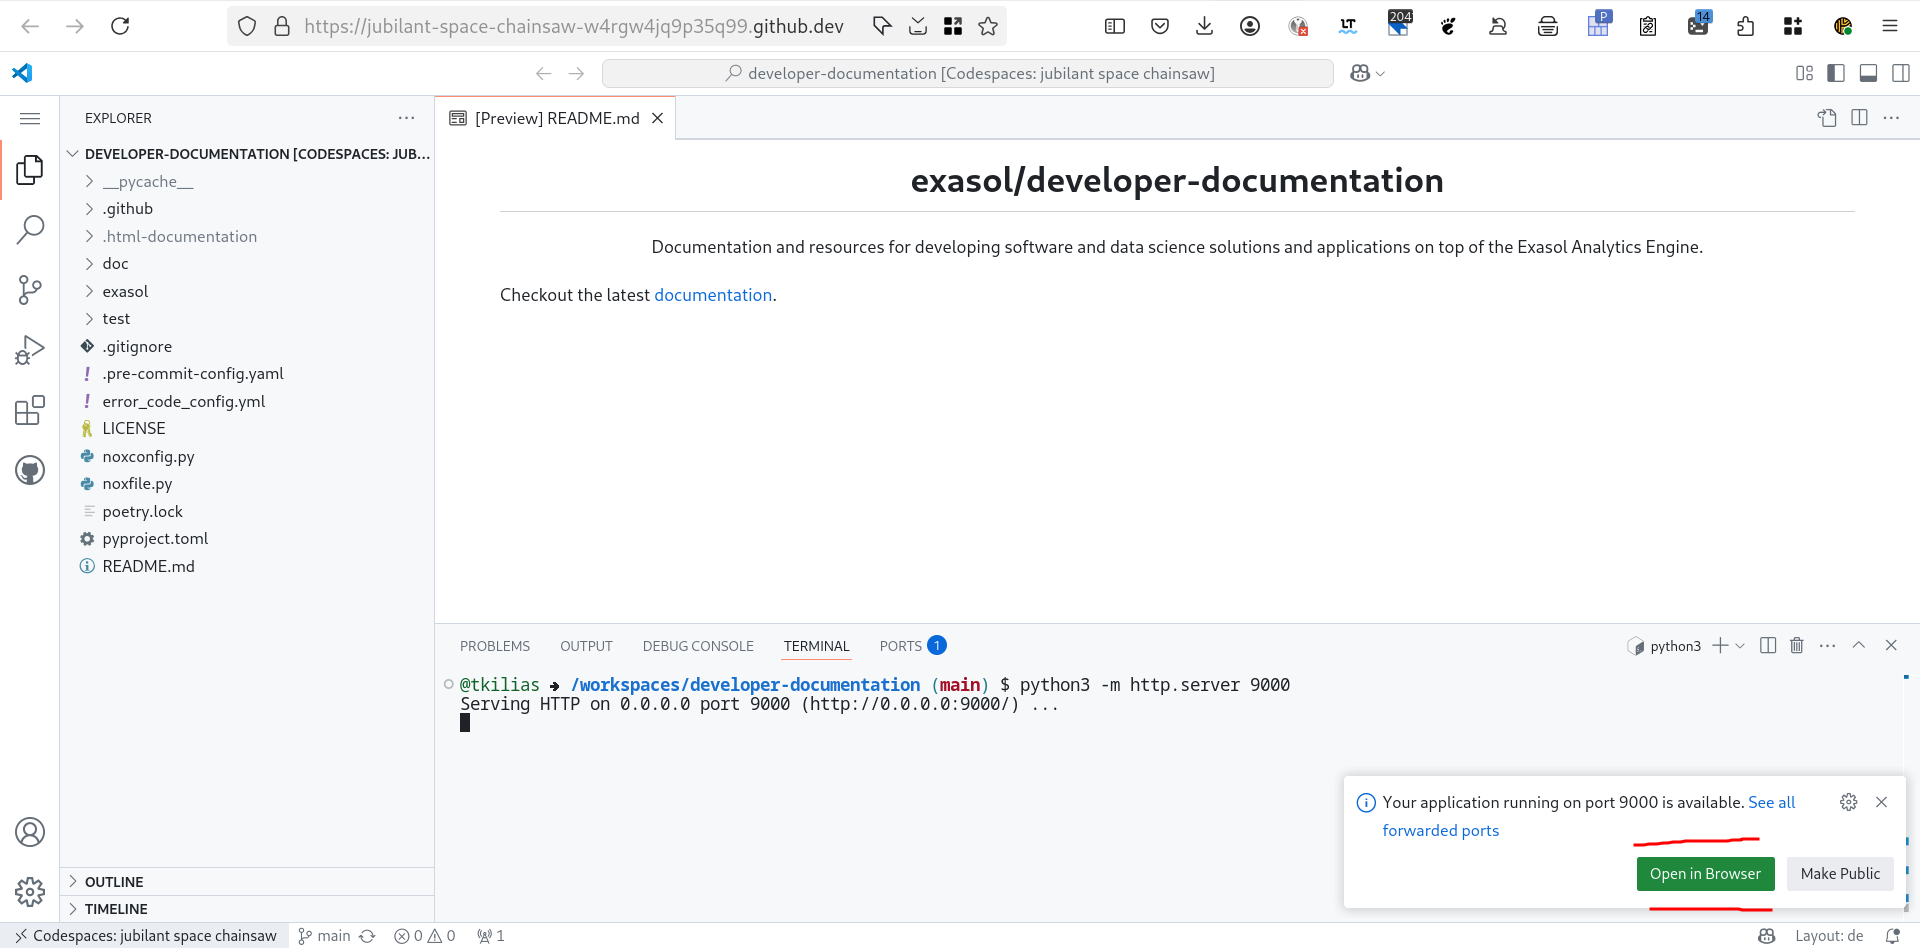Screen dimensions: 1920x948
Task: Open .pre-commit-config.yaml file
Action: coord(247,374)
